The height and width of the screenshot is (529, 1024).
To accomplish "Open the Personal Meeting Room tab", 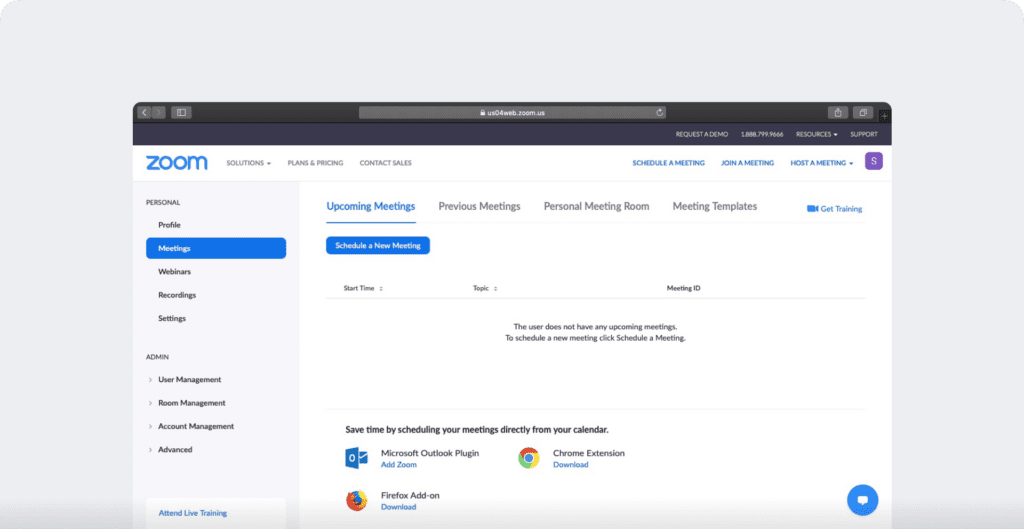I will tap(596, 207).
